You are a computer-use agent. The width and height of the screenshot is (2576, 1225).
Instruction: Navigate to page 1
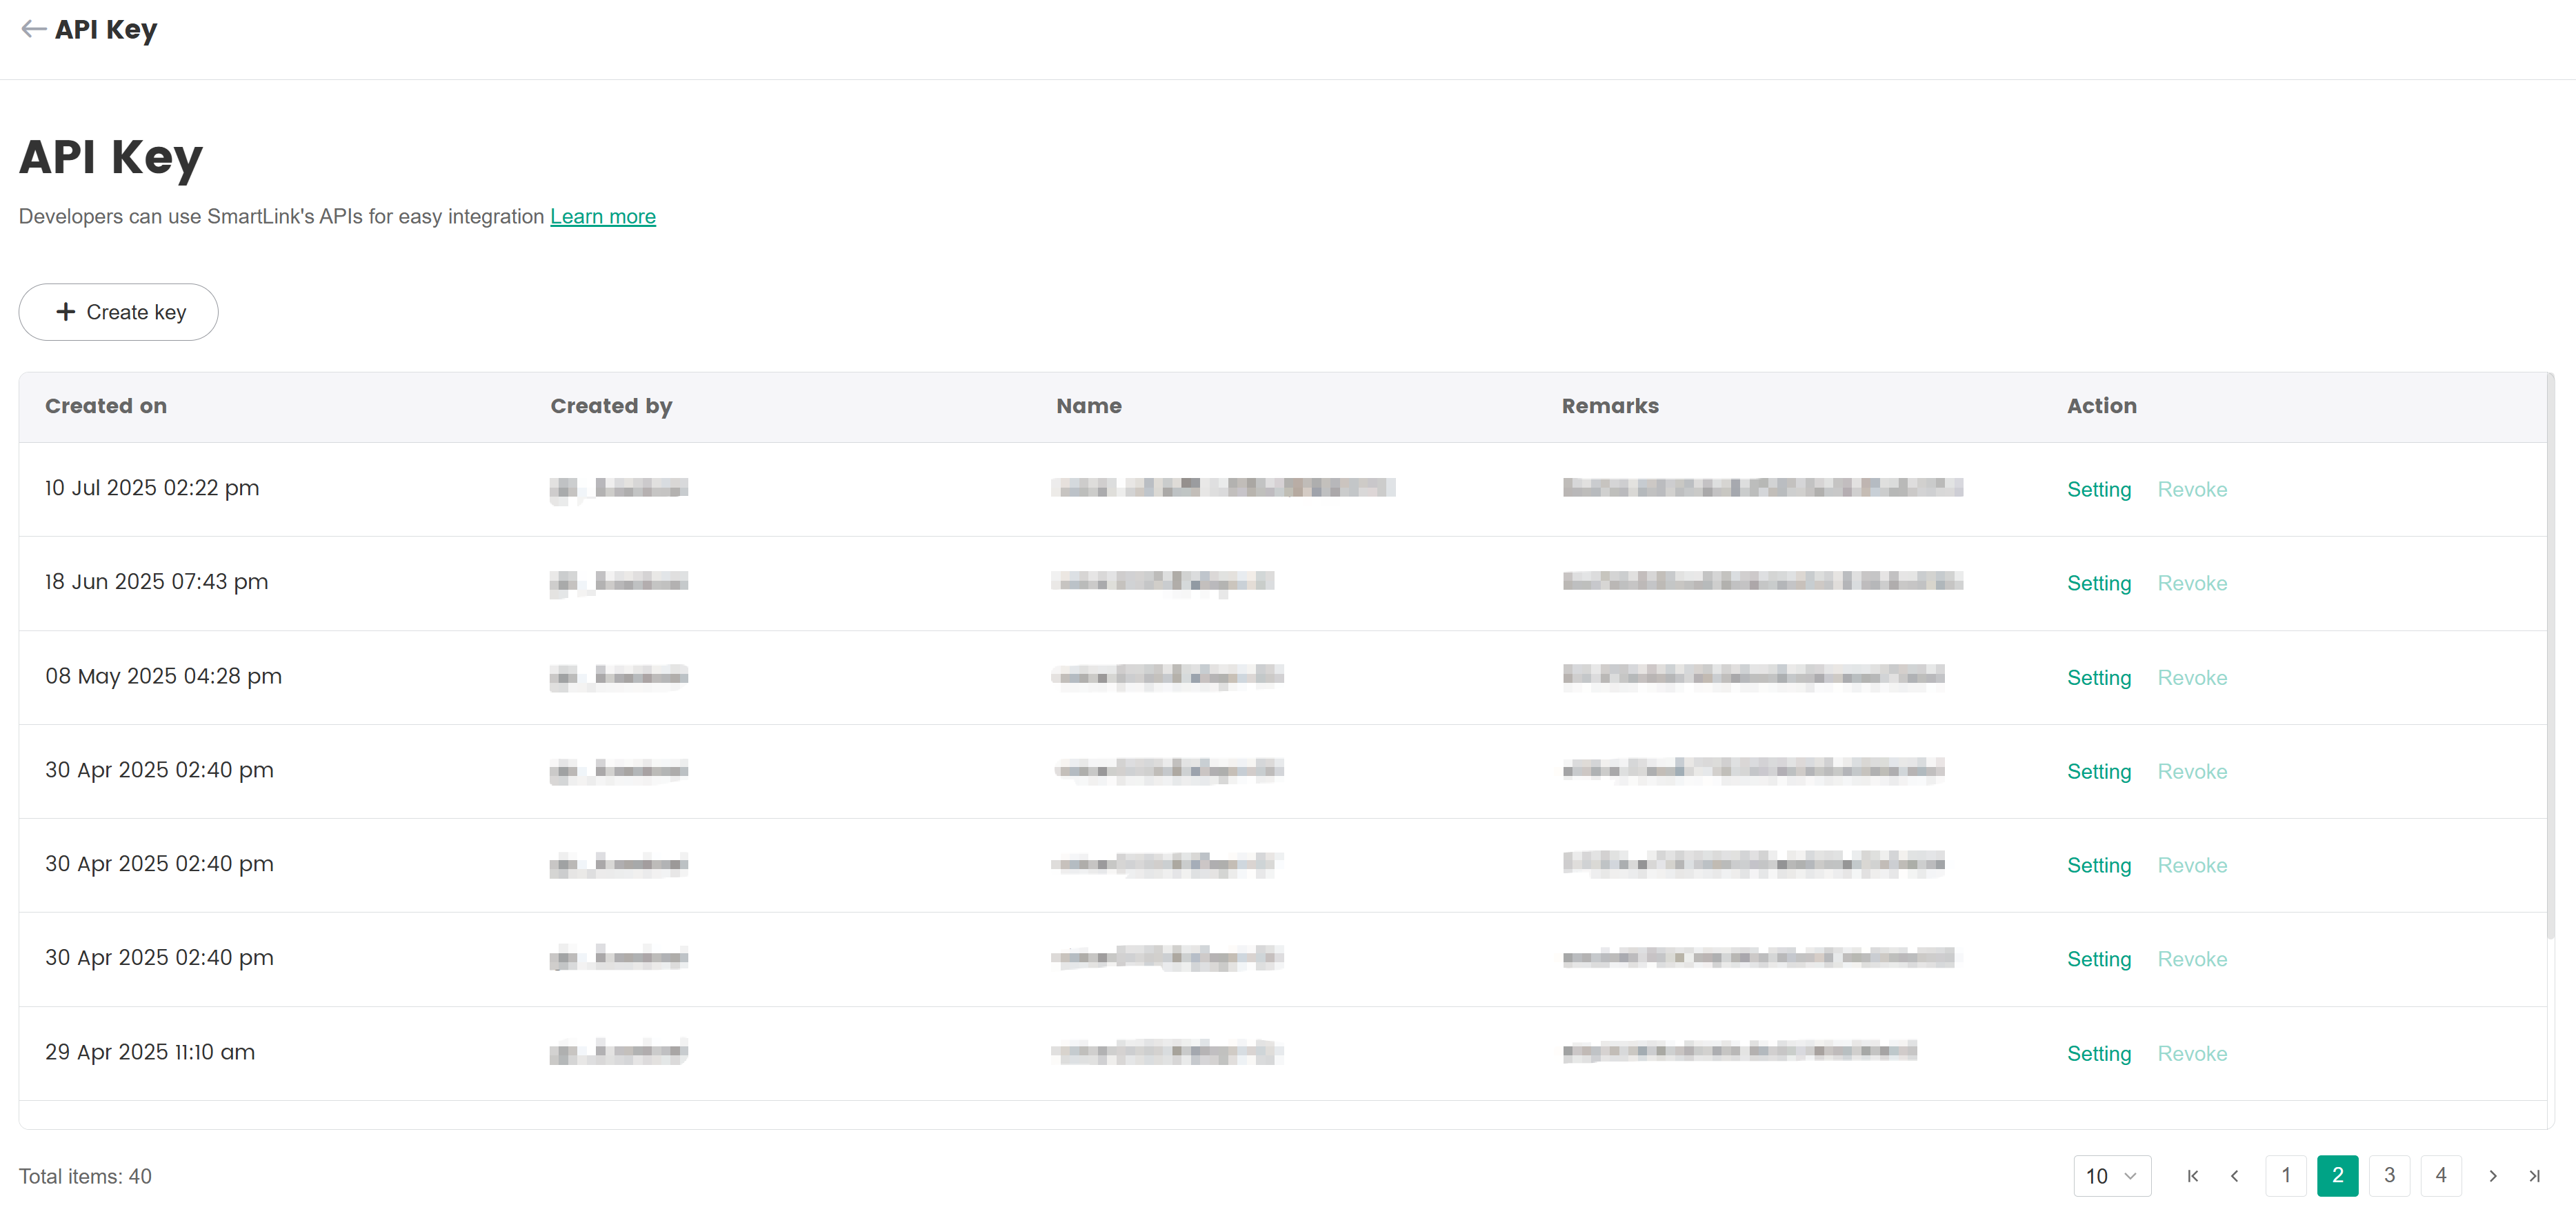click(2286, 1176)
